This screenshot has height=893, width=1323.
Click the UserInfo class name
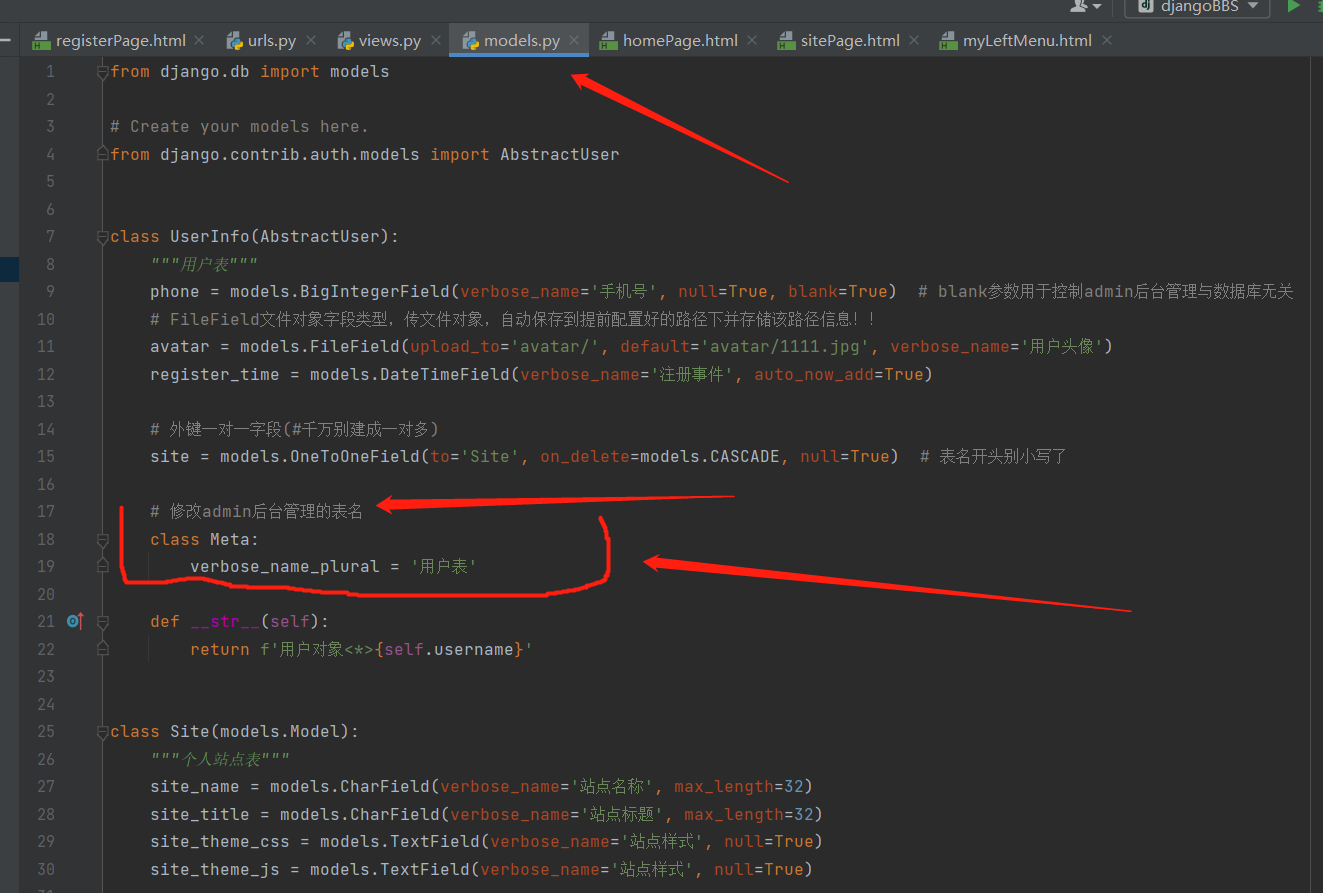click(x=210, y=237)
